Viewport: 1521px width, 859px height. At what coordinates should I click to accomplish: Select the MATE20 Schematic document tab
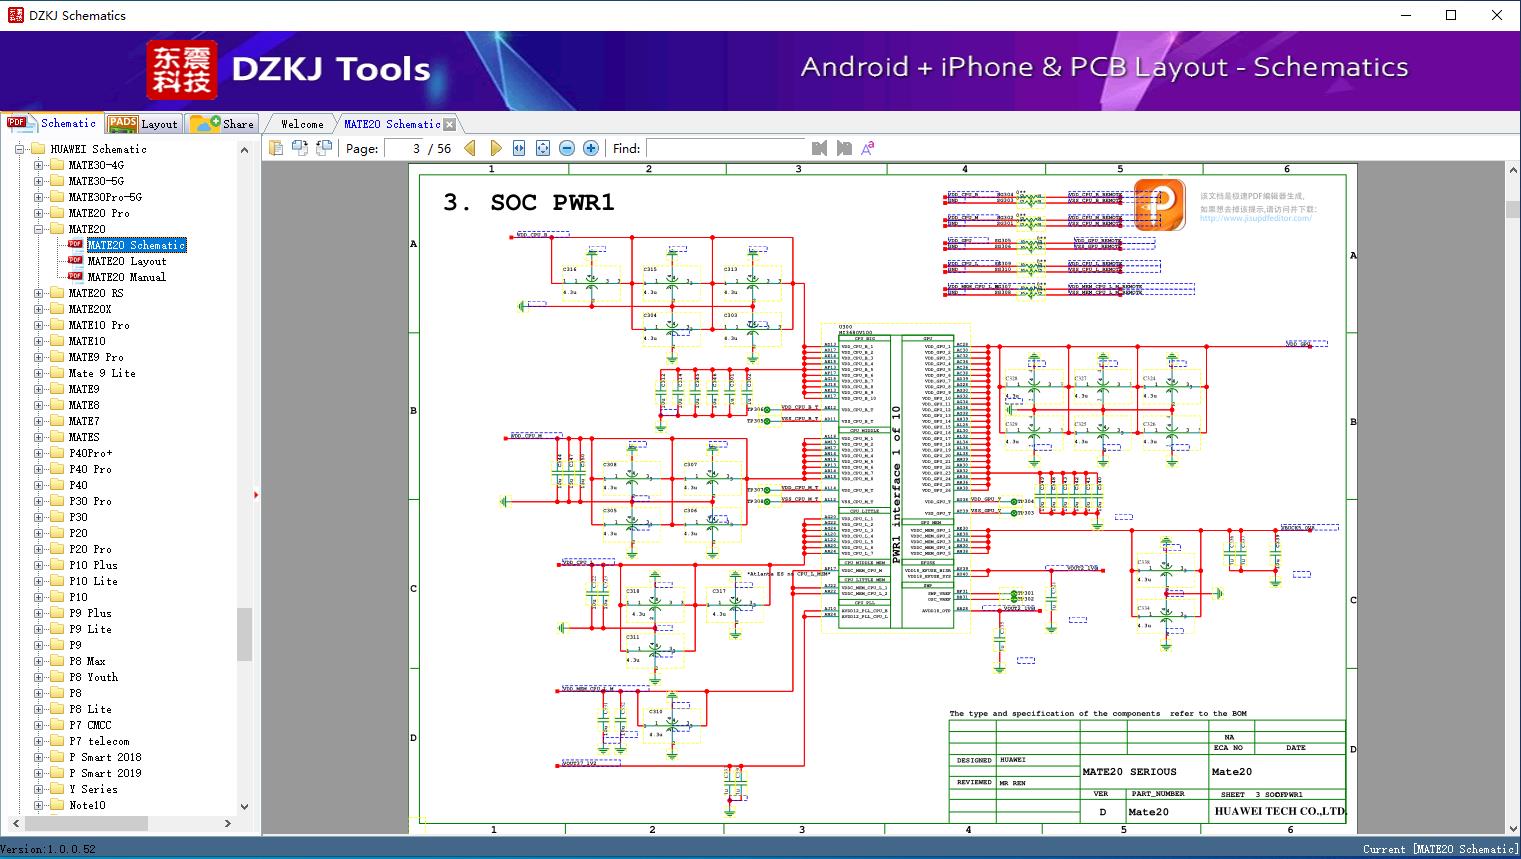click(x=392, y=124)
